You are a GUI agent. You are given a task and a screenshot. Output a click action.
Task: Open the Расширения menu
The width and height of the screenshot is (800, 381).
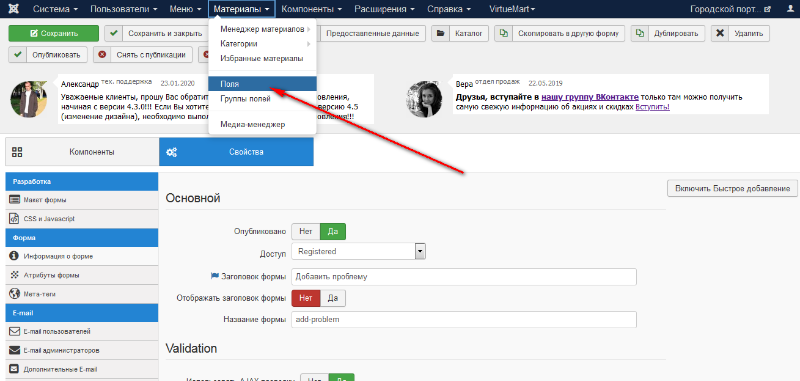(384, 9)
